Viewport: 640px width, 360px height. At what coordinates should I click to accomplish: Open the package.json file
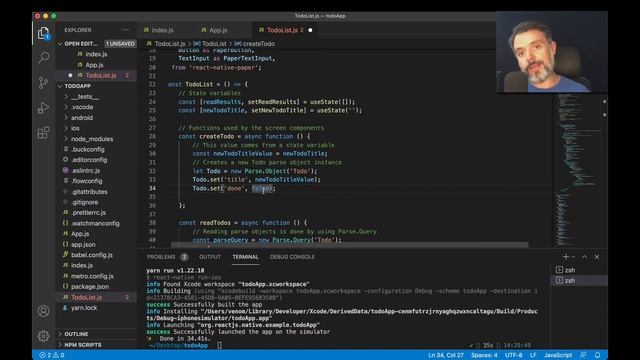(96, 287)
